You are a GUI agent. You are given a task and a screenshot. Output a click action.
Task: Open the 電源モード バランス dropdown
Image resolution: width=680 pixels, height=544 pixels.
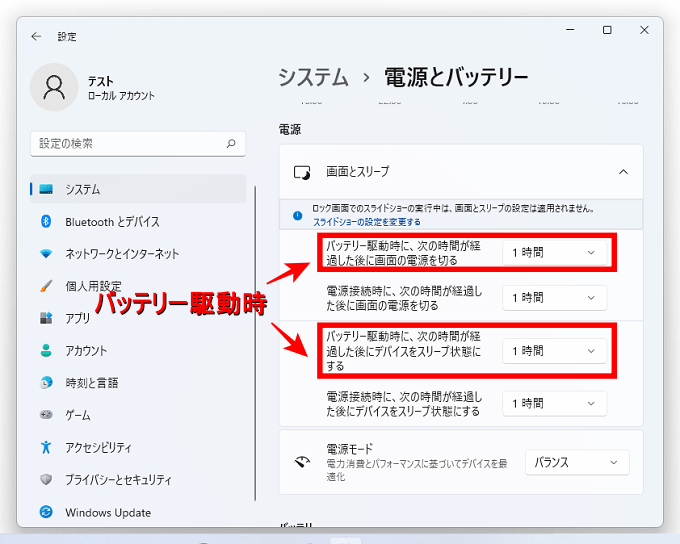click(x=577, y=462)
